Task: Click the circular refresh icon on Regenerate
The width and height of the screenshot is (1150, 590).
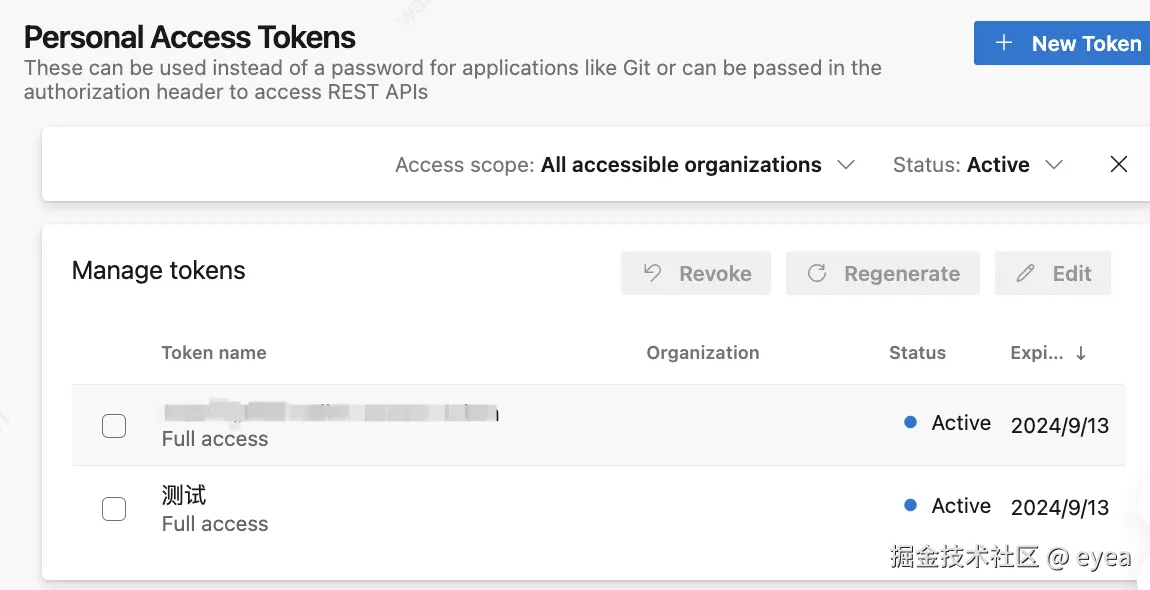Action: (x=816, y=272)
